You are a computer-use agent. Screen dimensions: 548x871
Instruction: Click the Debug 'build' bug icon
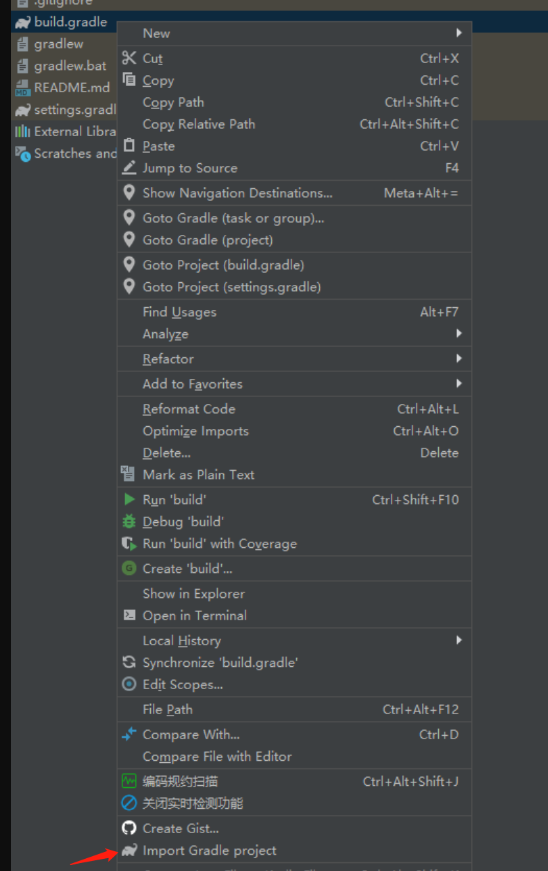click(129, 521)
